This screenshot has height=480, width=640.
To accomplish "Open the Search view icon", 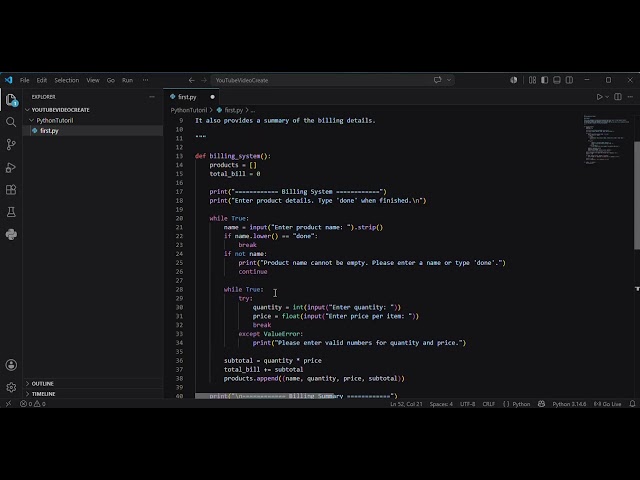I will click(x=11, y=122).
